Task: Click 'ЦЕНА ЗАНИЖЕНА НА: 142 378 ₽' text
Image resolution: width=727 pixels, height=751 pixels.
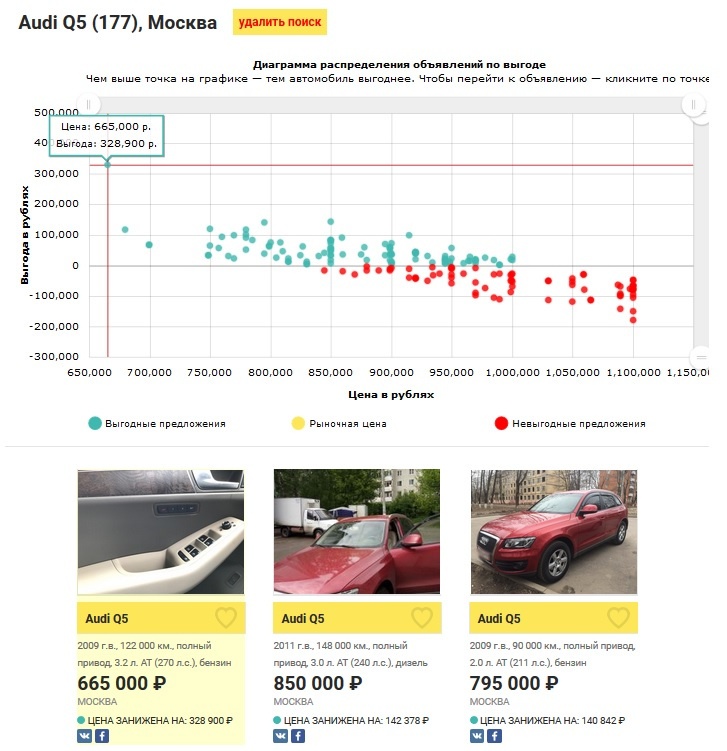Action: click(x=356, y=720)
